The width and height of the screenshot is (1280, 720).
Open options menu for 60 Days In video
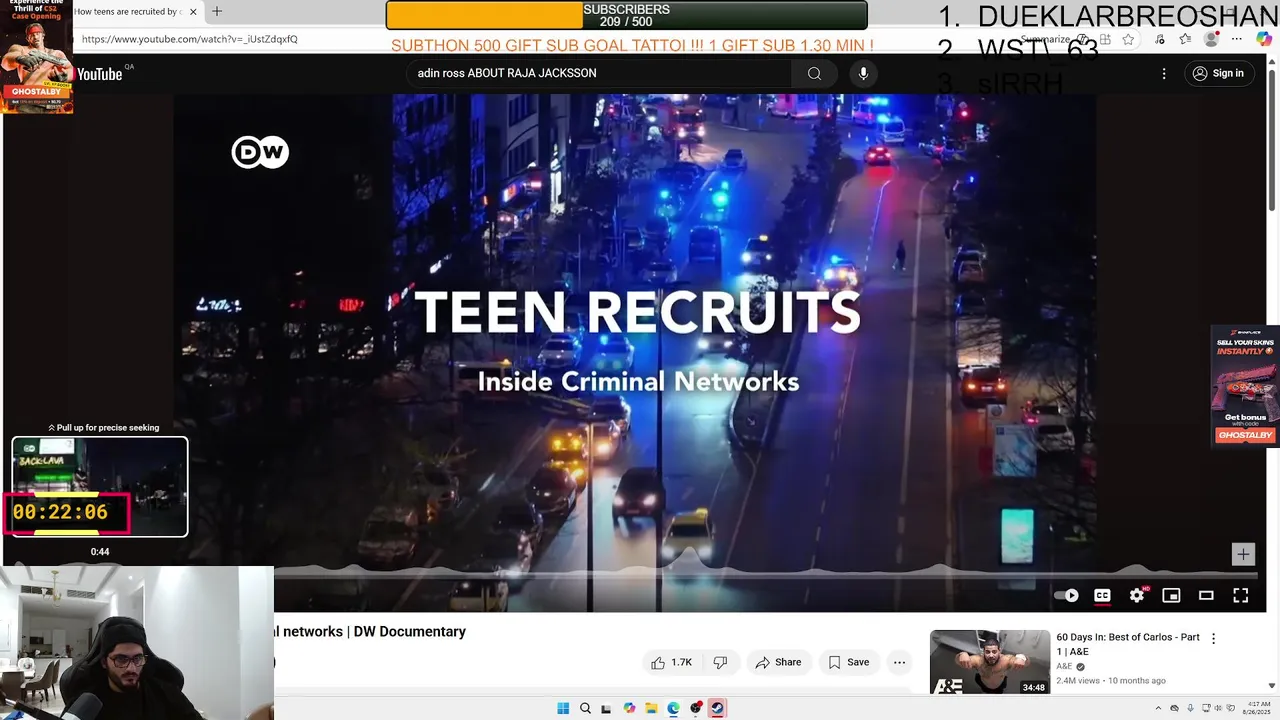pos(1214,638)
